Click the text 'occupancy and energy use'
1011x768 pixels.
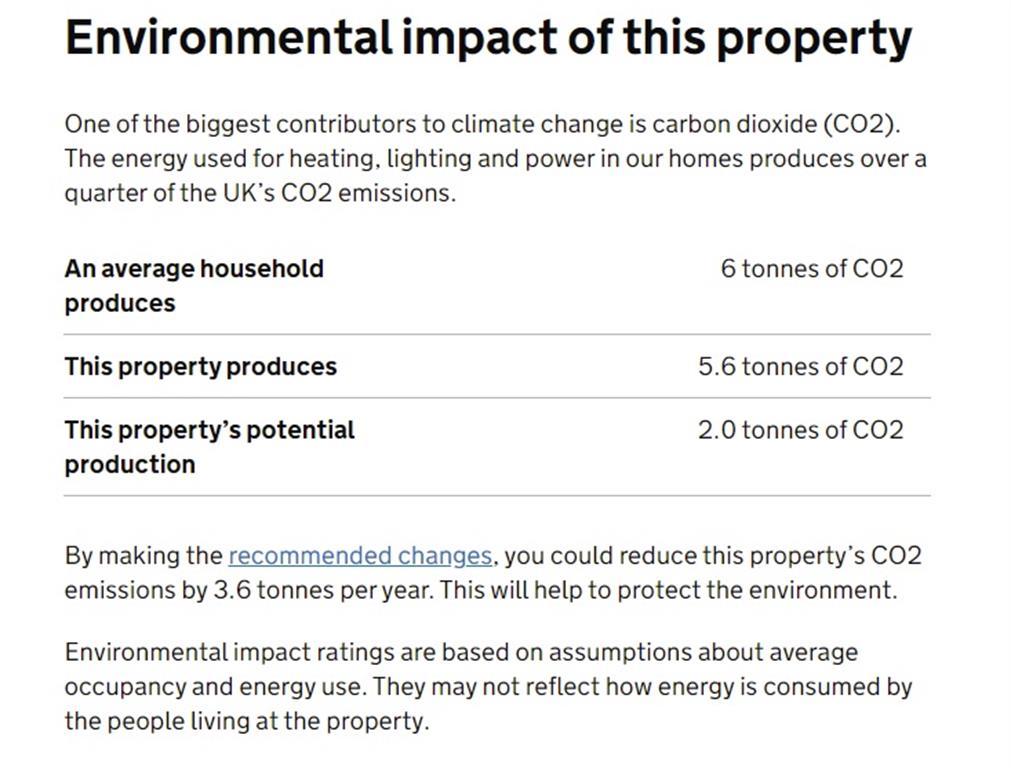(x=215, y=687)
